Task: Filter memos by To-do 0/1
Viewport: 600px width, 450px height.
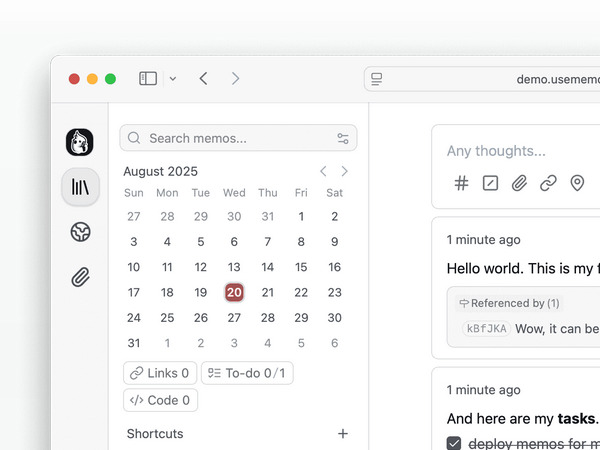Action: pos(247,373)
